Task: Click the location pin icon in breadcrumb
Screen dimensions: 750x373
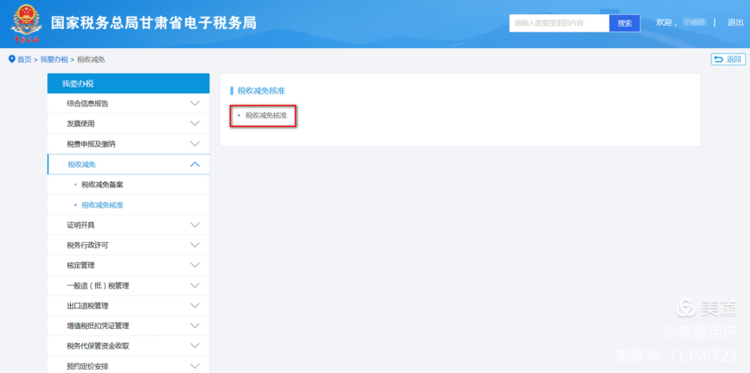Action: (x=12, y=59)
